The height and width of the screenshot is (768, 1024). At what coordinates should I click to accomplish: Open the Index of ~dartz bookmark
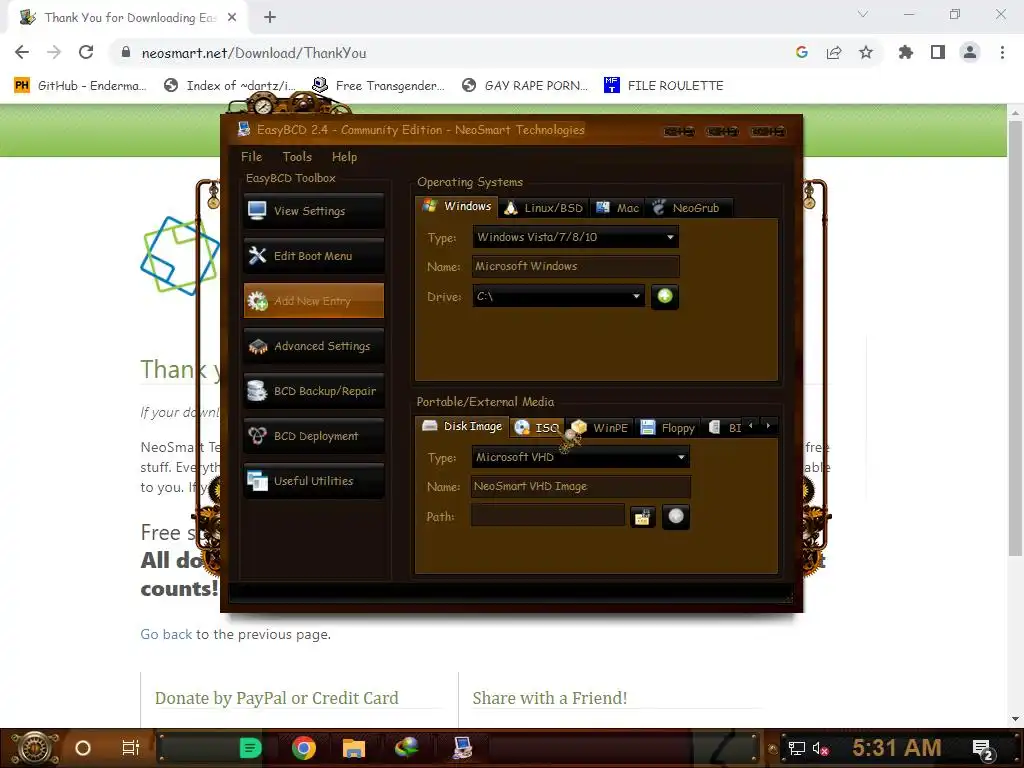tap(229, 86)
